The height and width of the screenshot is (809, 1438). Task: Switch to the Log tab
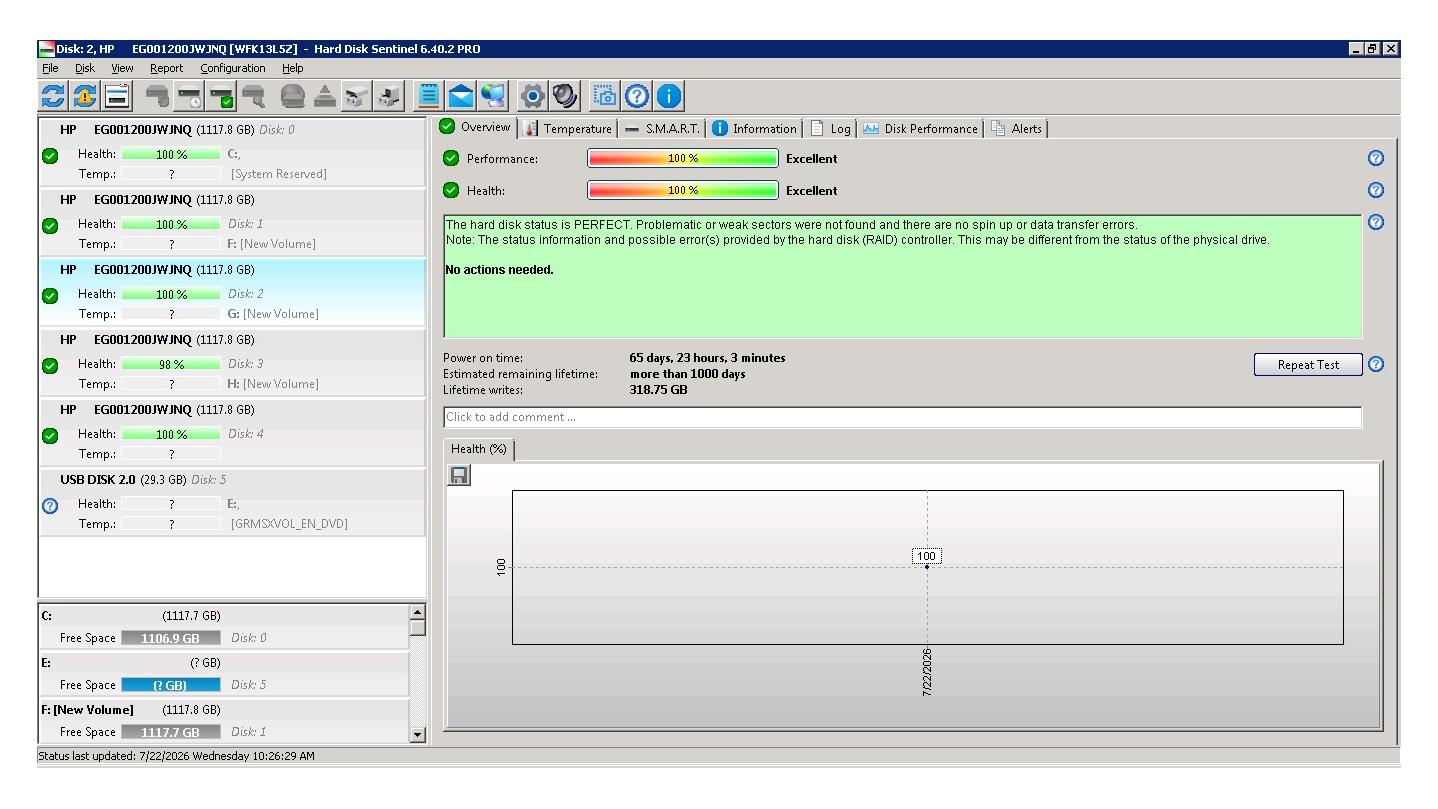pyautogui.click(x=830, y=128)
